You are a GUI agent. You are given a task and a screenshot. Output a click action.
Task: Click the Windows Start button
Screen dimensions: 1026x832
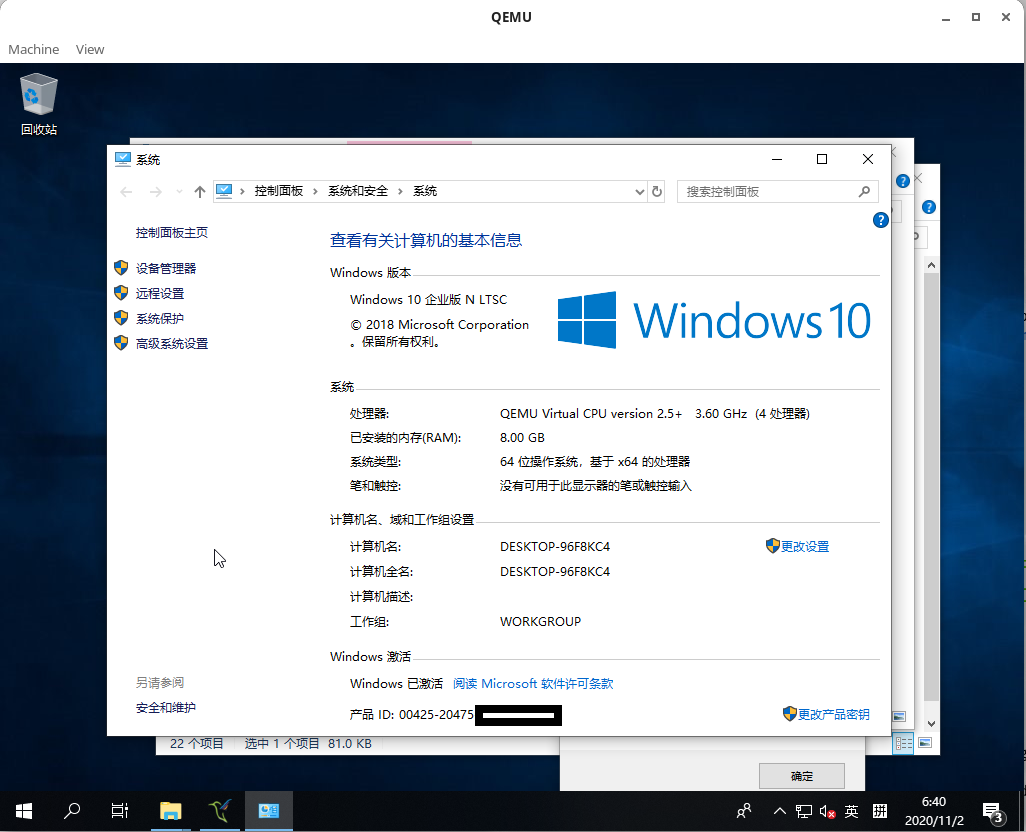pyautogui.click(x=24, y=811)
